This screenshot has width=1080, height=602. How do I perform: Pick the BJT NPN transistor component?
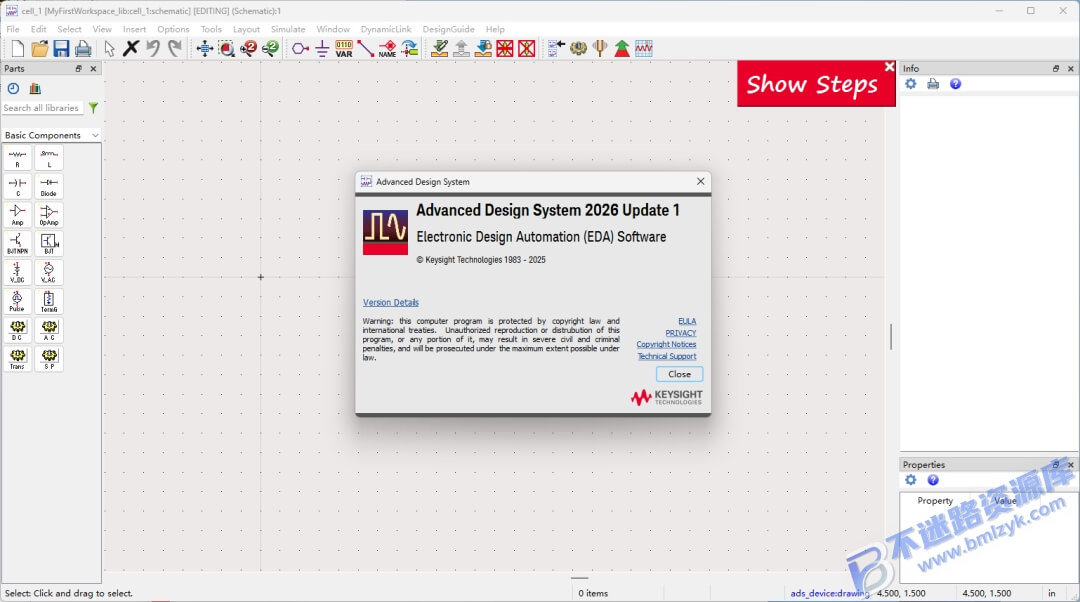17,245
